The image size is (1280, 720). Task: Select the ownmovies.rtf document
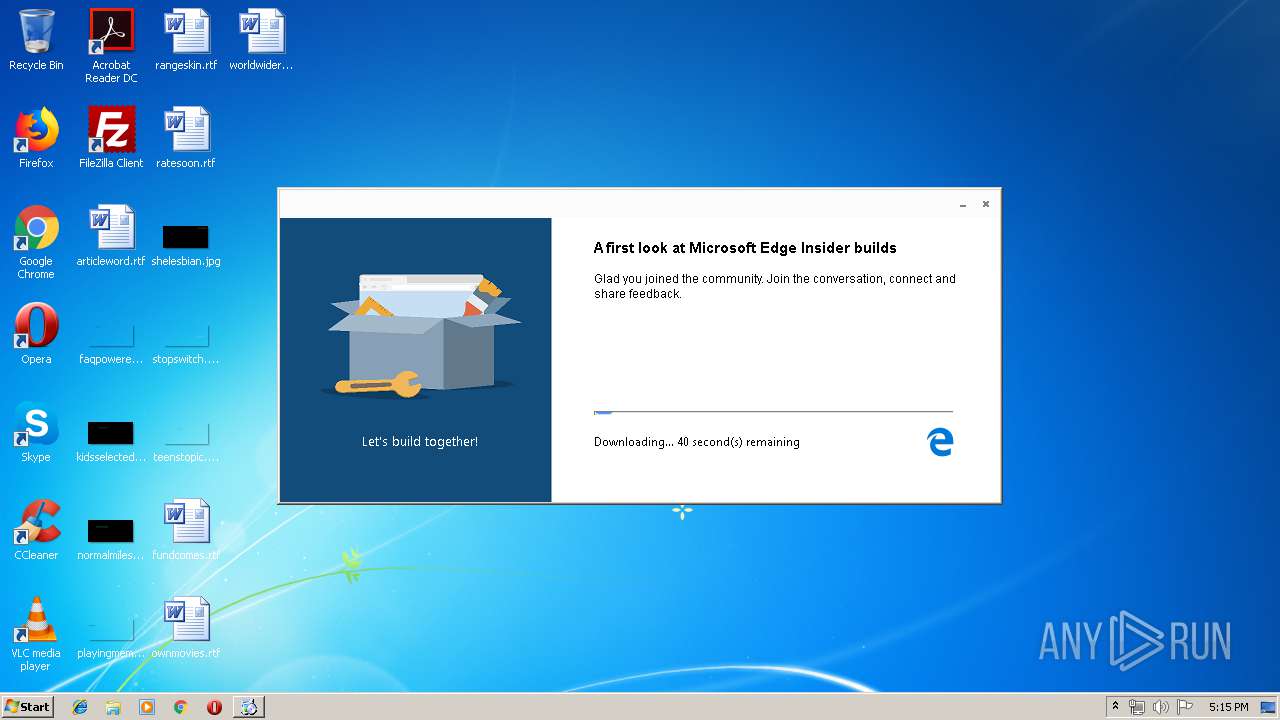(x=186, y=628)
